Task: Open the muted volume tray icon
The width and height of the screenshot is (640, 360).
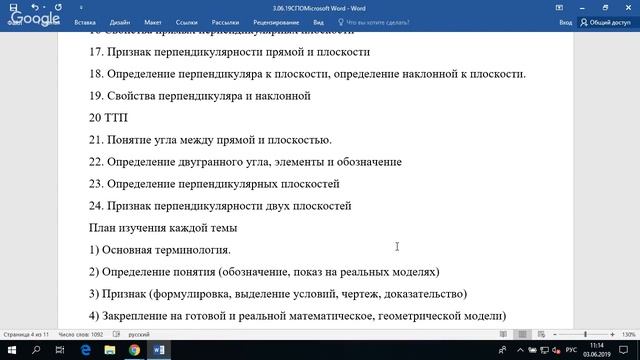Action: click(556, 350)
